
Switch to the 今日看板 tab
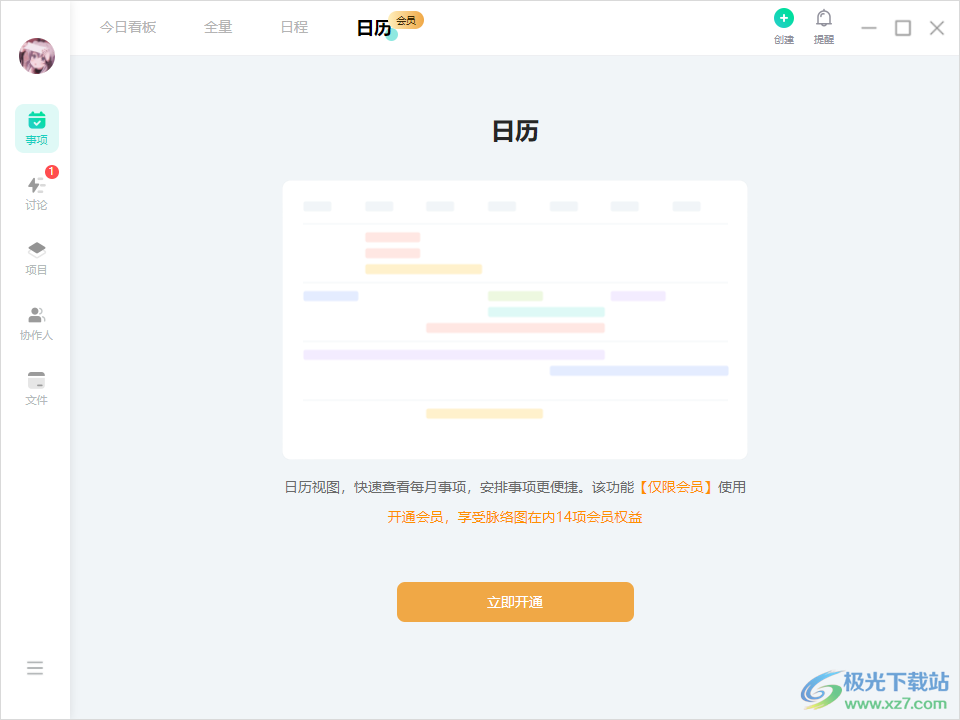pos(127,27)
